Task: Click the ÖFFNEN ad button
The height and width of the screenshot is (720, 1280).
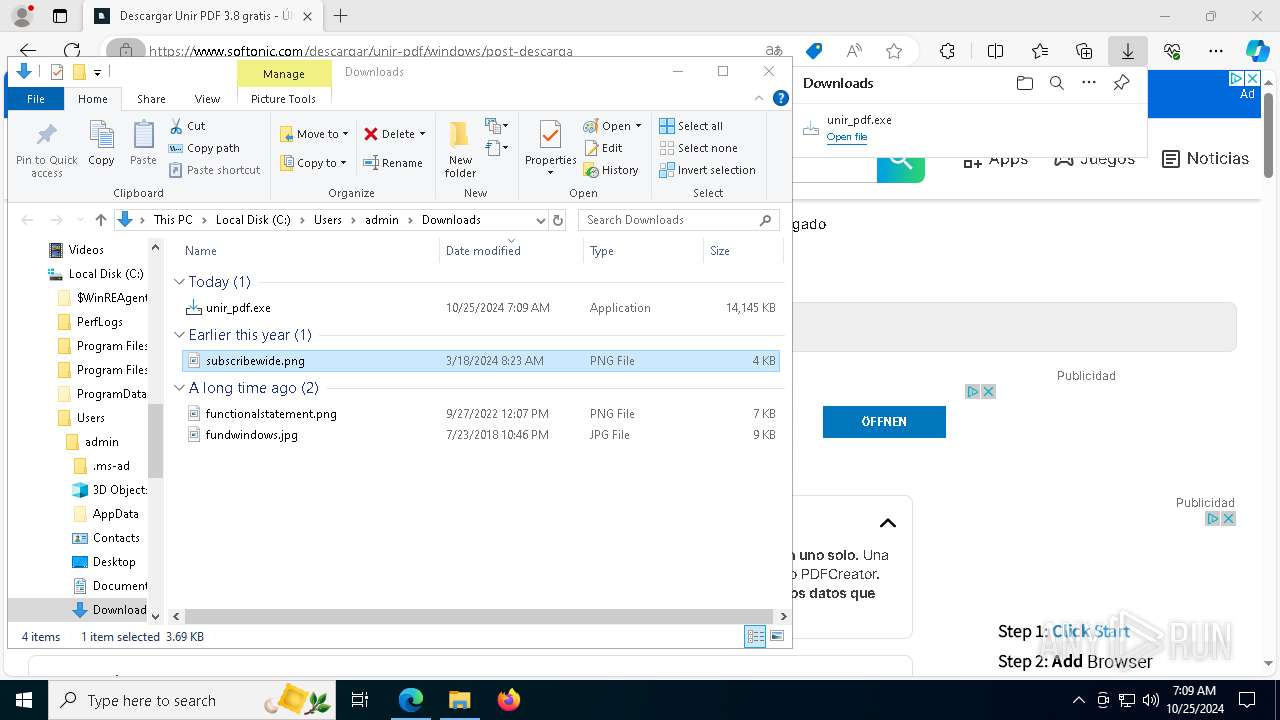Action: tap(884, 422)
